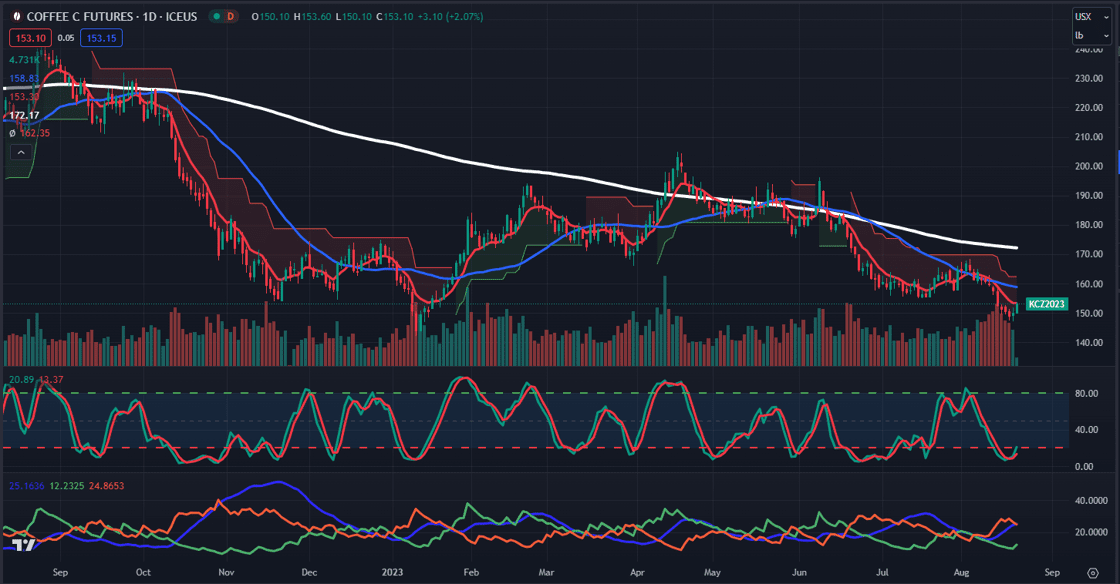This screenshot has height=584, width=1120.
Task: Click the high price H153.60
Action: point(312,16)
